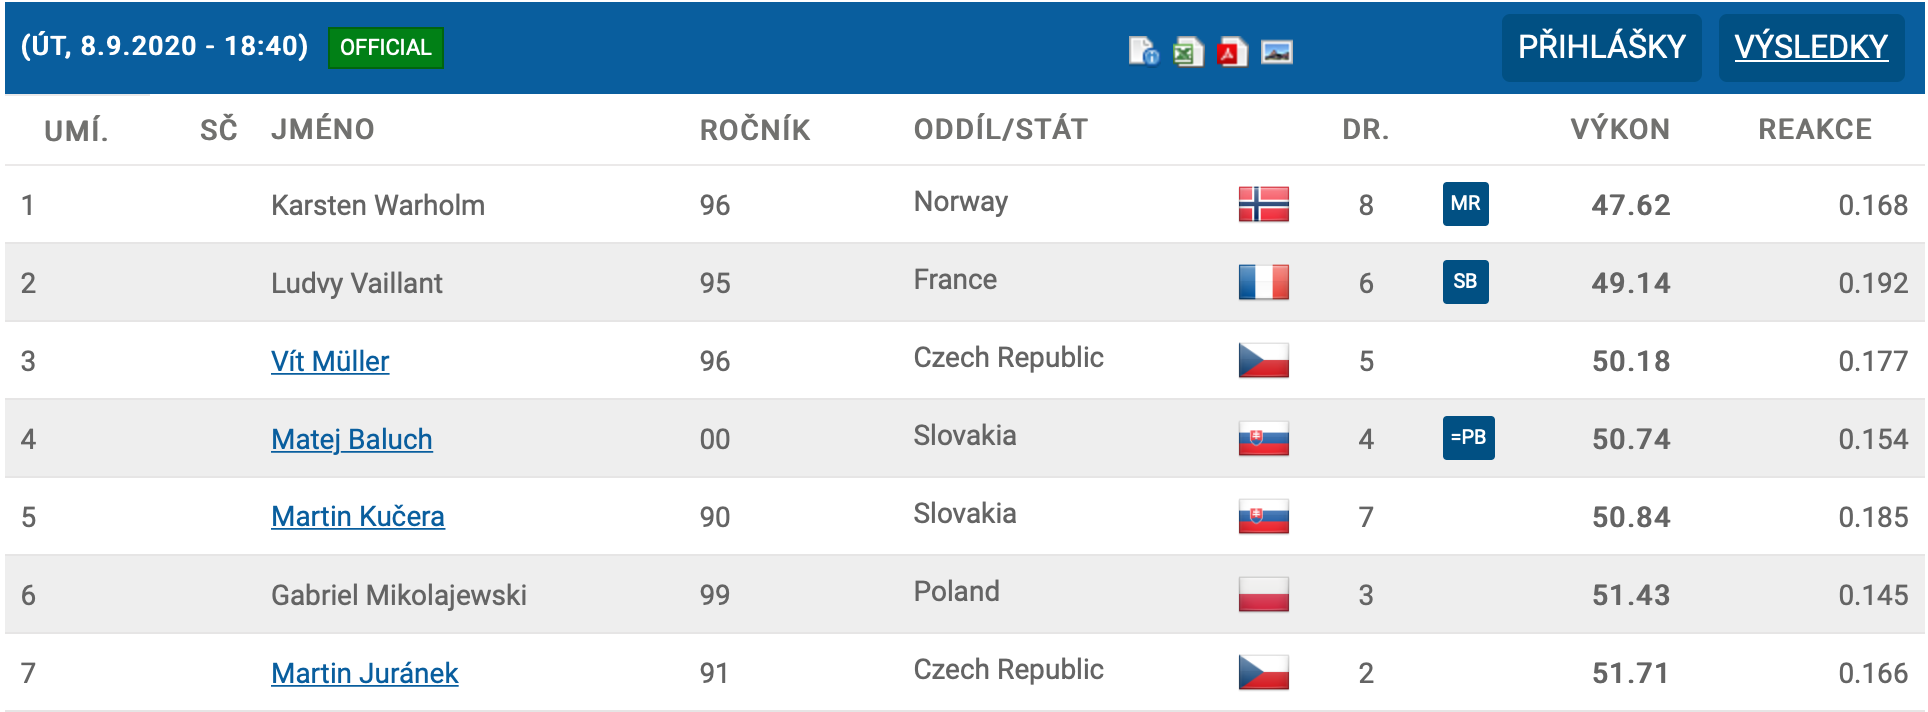Screen dimensions: 1928x712
Task: Open Martin Juránek's profile link
Action: tap(365, 673)
